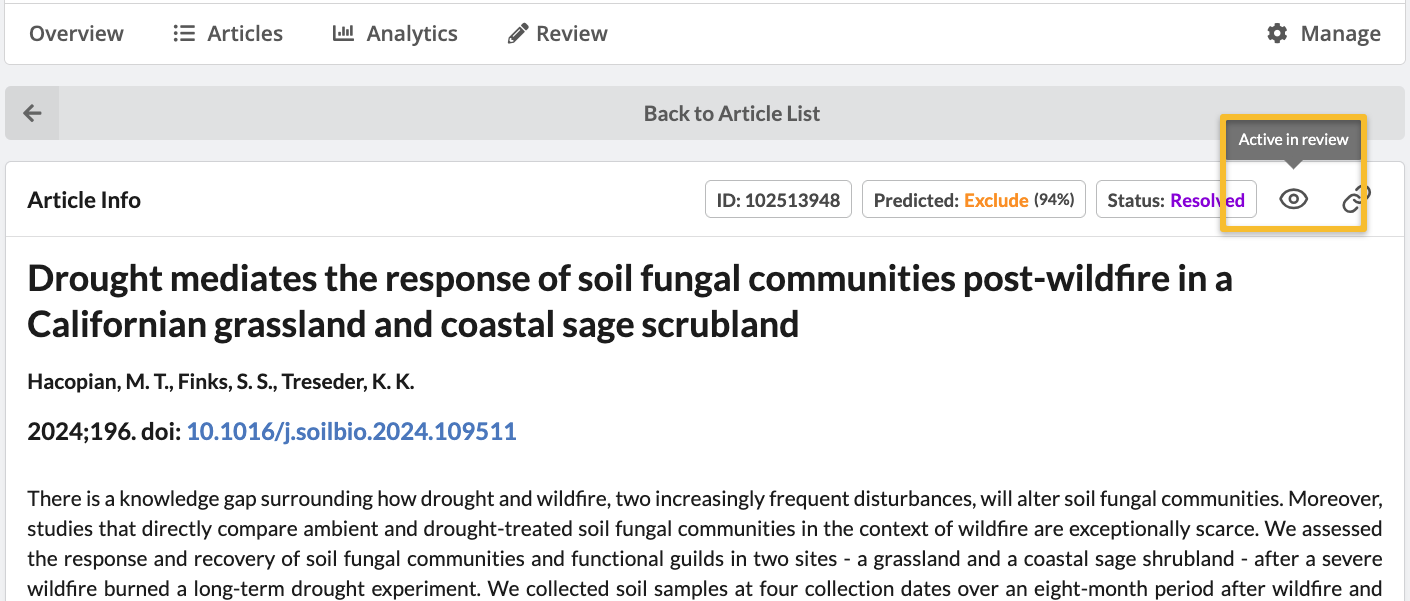
Task: Click the article ID 102513948 badge
Action: point(778,200)
